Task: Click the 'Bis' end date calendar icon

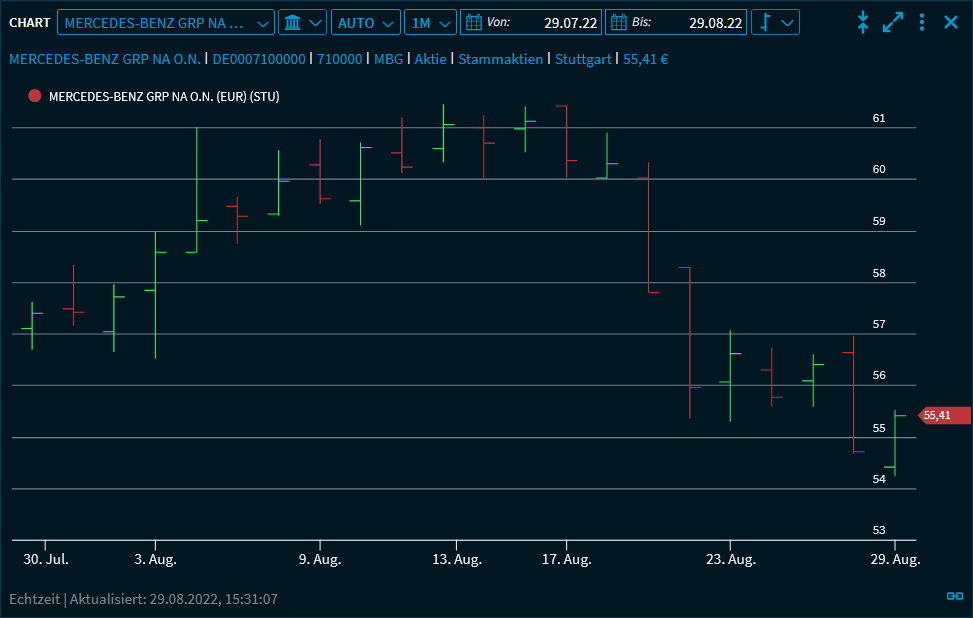Action: 619,22
